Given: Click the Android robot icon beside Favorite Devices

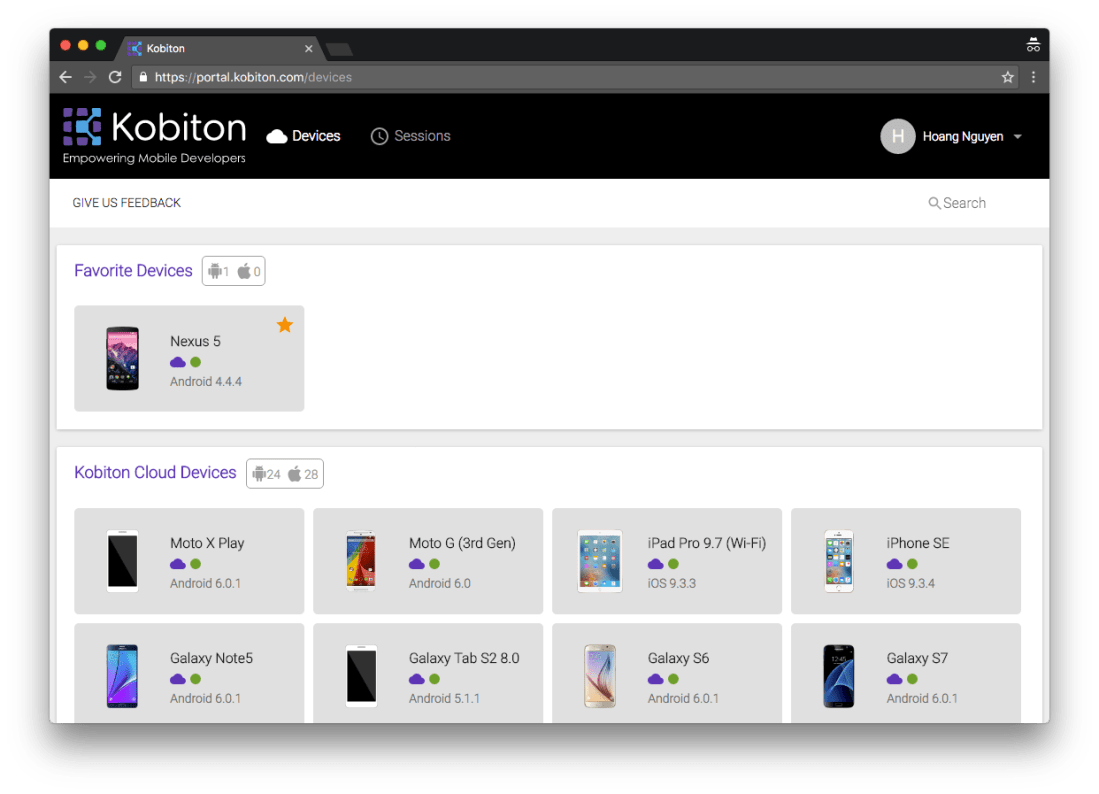Looking at the screenshot, I should coord(215,270).
